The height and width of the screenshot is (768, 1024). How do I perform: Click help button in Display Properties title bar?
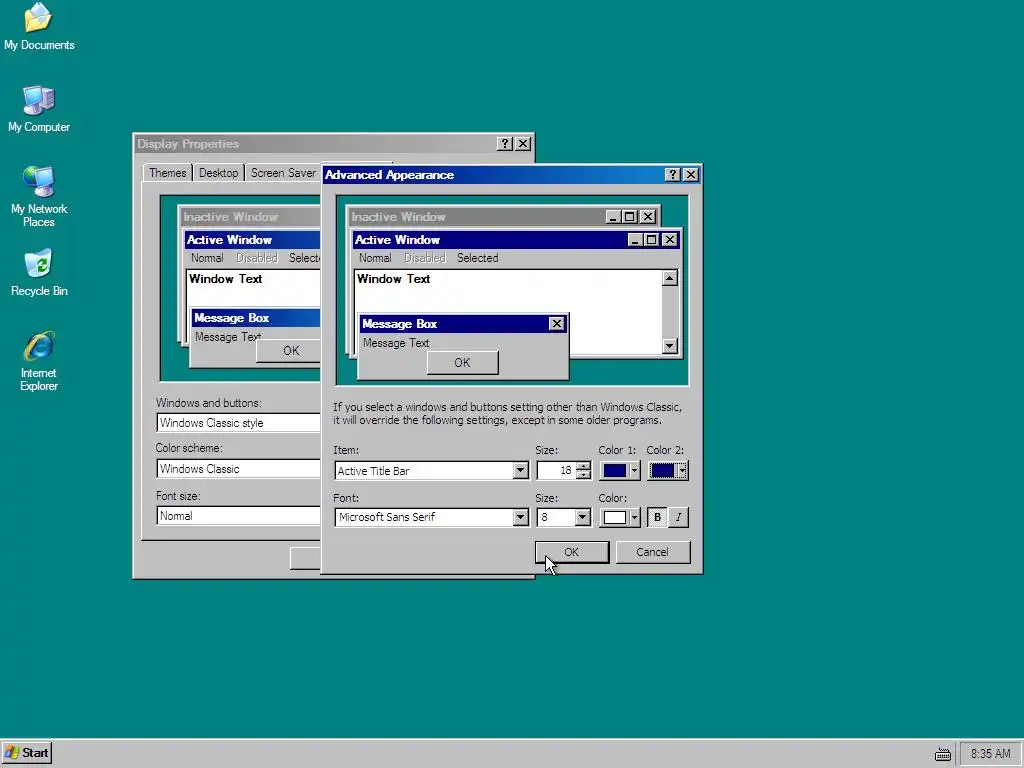pos(504,144)
